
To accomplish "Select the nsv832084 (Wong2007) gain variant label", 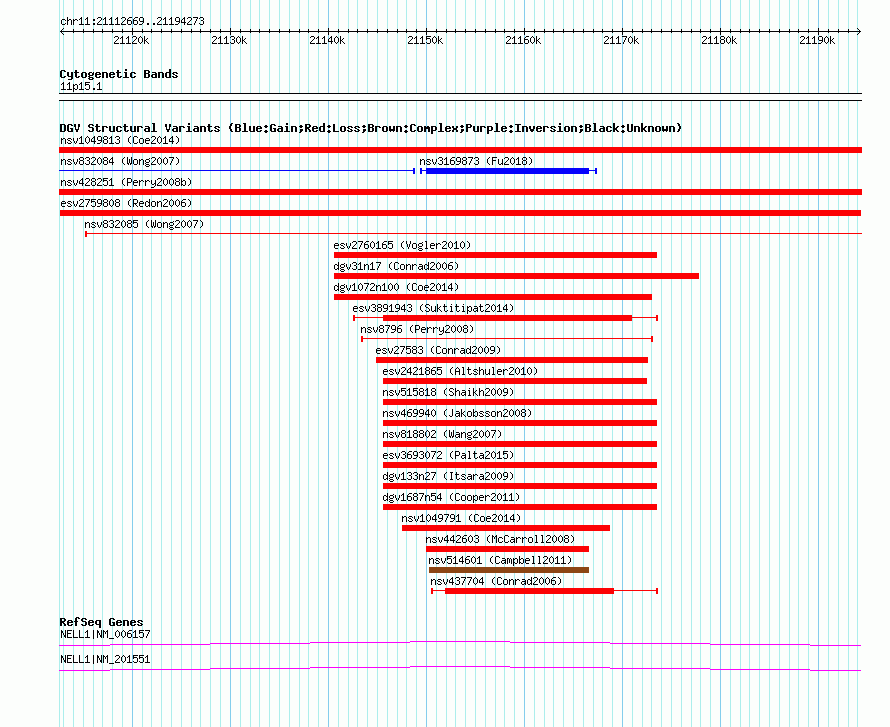I will [x=120, y=161].
